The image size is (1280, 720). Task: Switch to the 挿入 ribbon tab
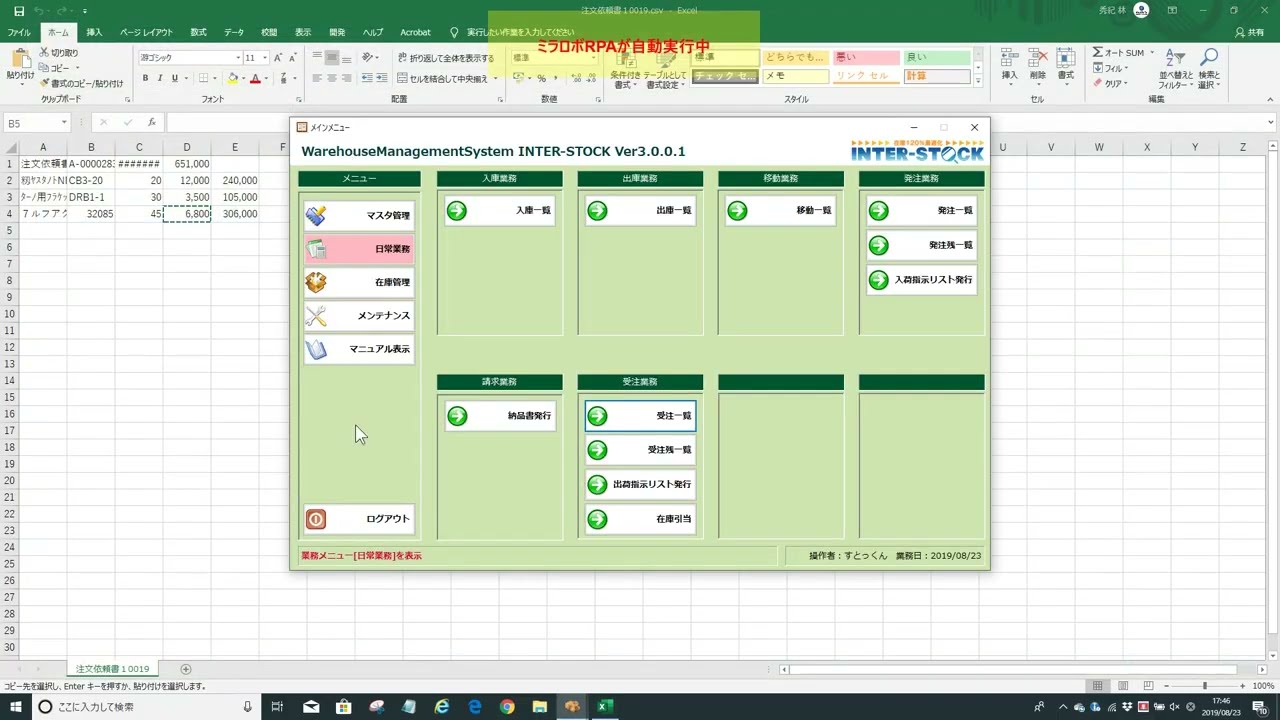point(94,32)
